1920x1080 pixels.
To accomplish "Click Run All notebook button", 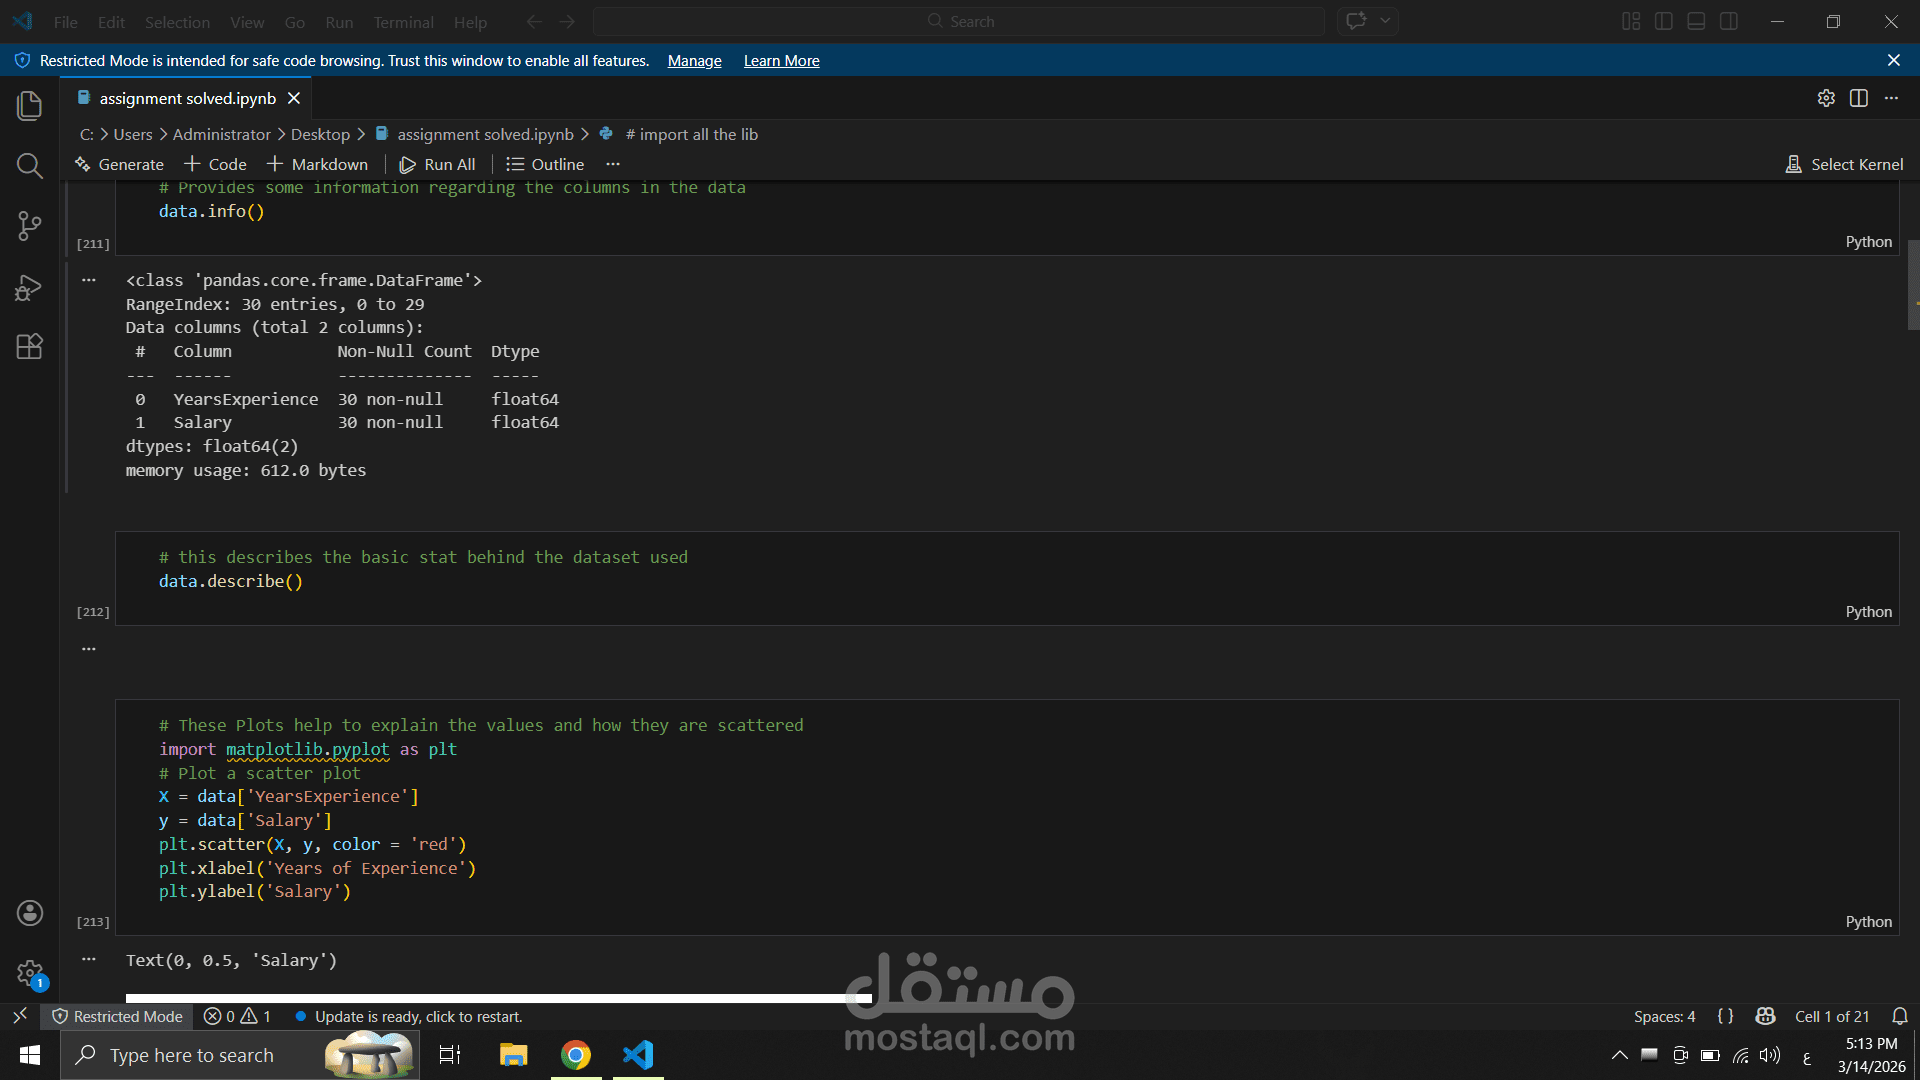I will point(438,164).
